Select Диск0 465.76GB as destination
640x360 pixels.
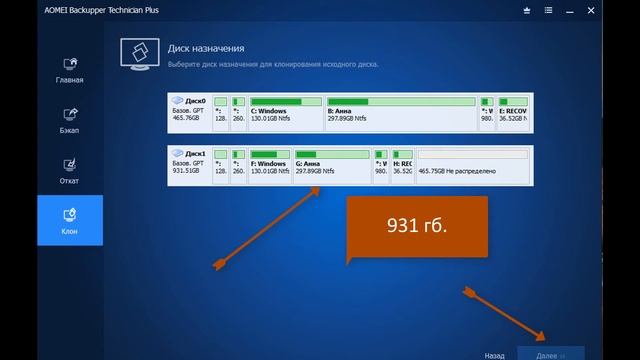pos(350,113)
